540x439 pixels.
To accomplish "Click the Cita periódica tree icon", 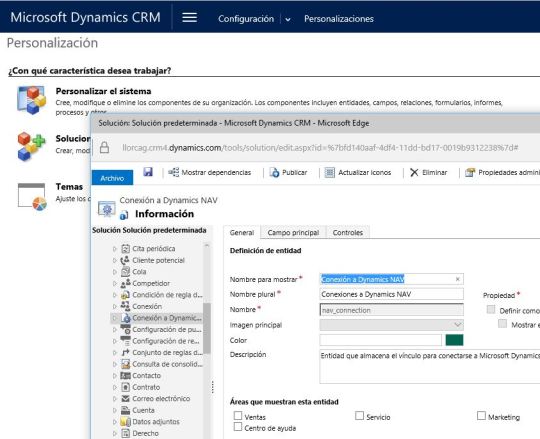I will (126, 249).
